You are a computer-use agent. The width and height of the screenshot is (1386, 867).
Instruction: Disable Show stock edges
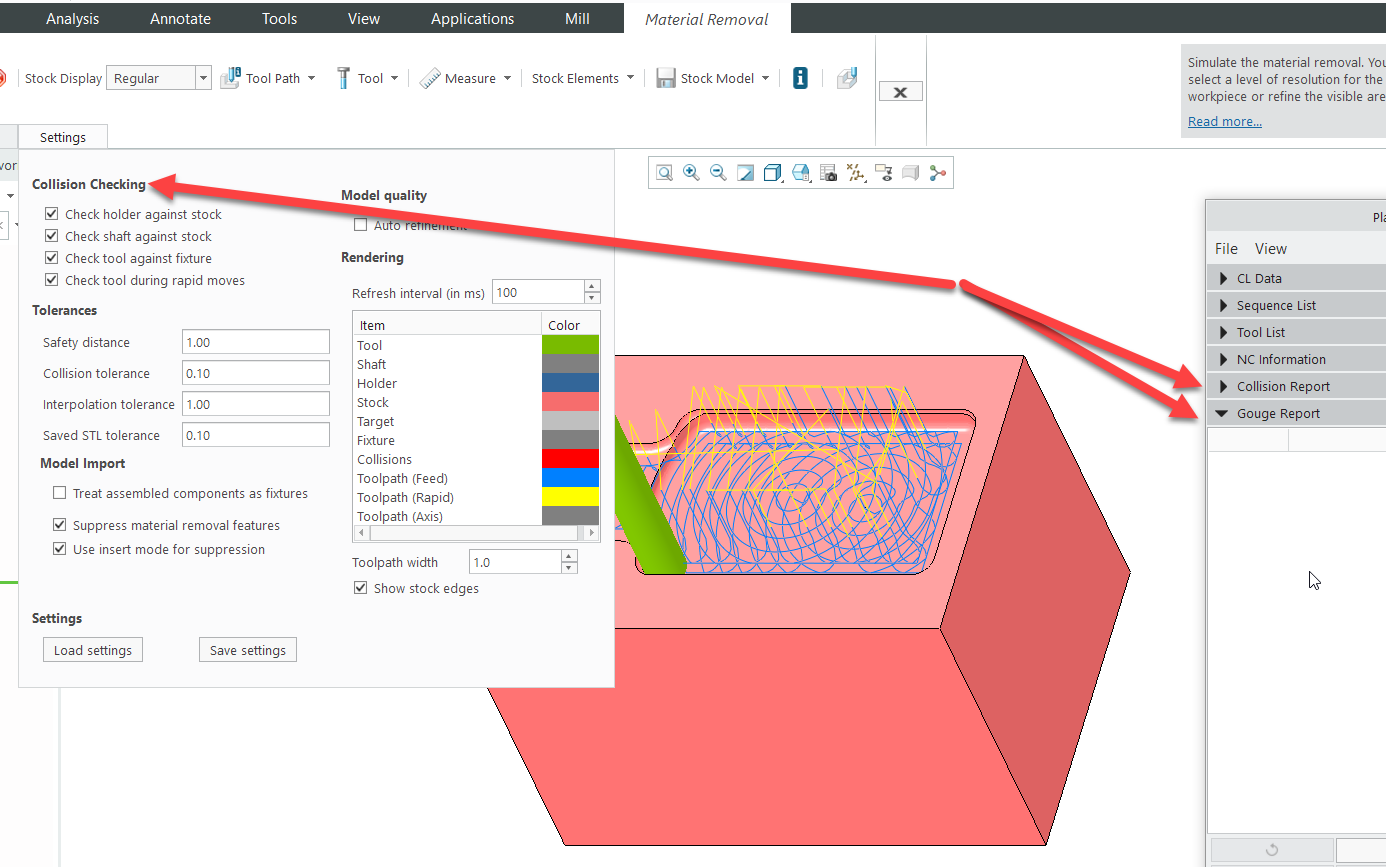click(360, 588)
